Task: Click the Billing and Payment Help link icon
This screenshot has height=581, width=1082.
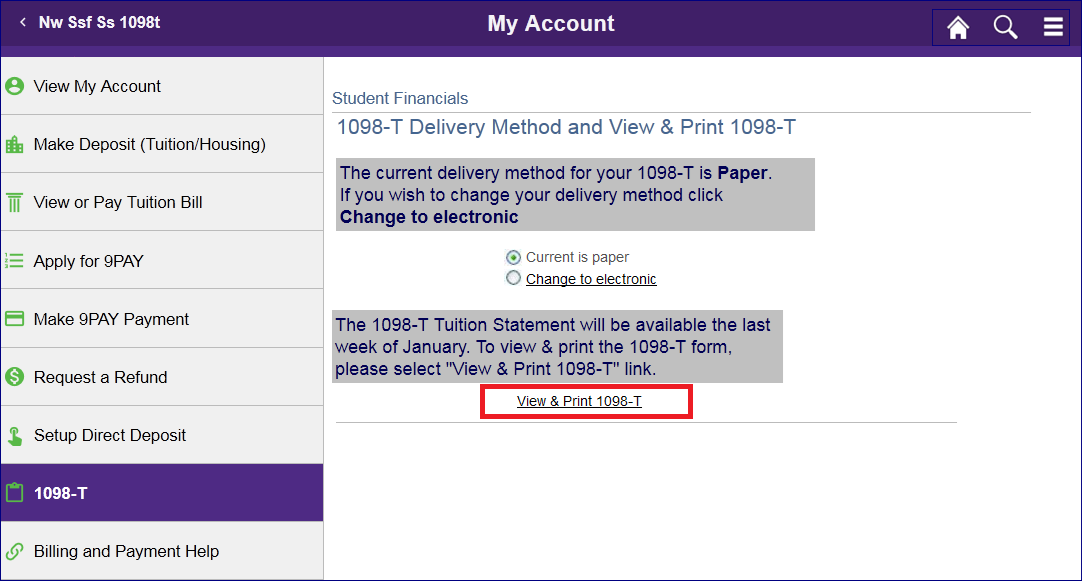Action: 14,551
